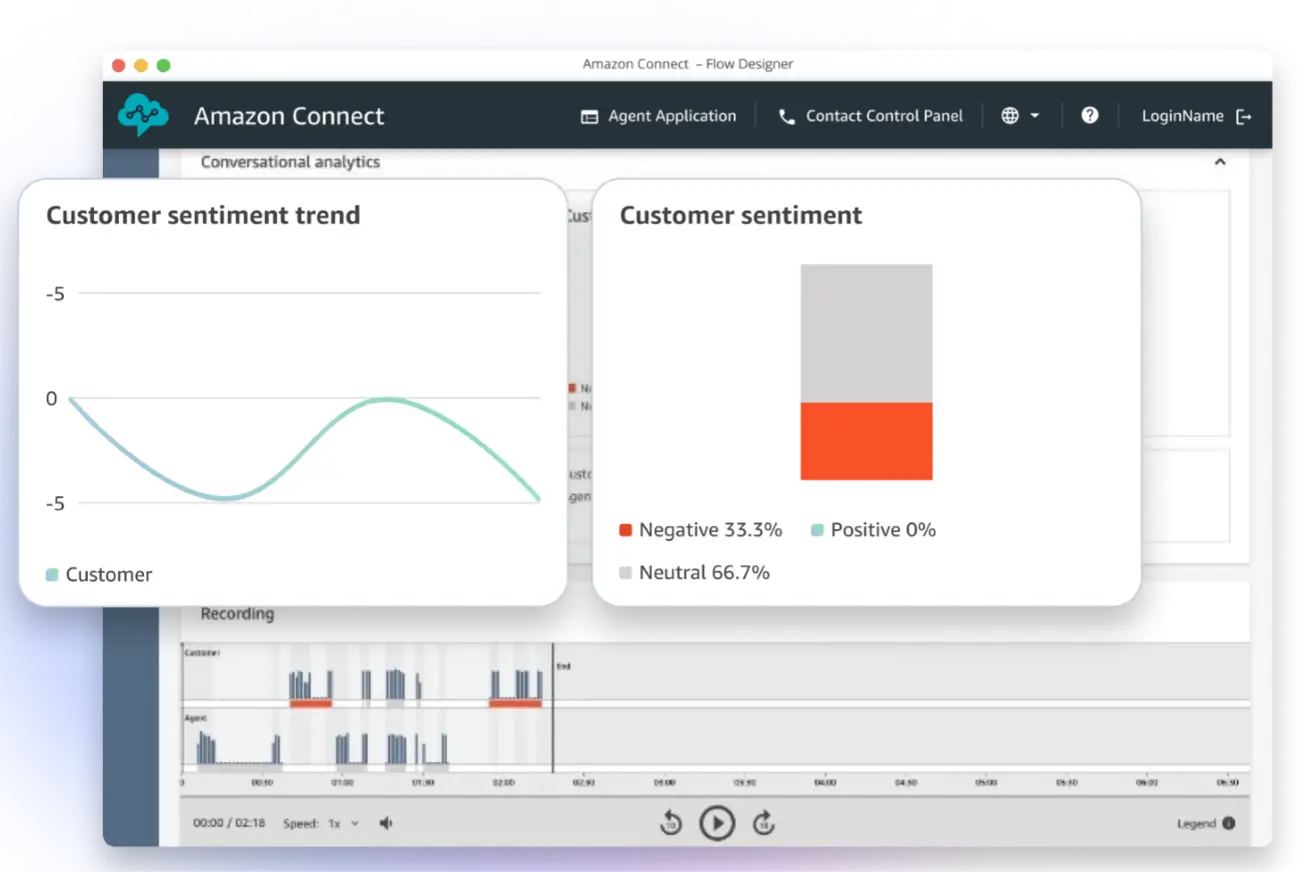Open the Contact Control Panel
Screen dimensions: 1304x872
[870, 116]
